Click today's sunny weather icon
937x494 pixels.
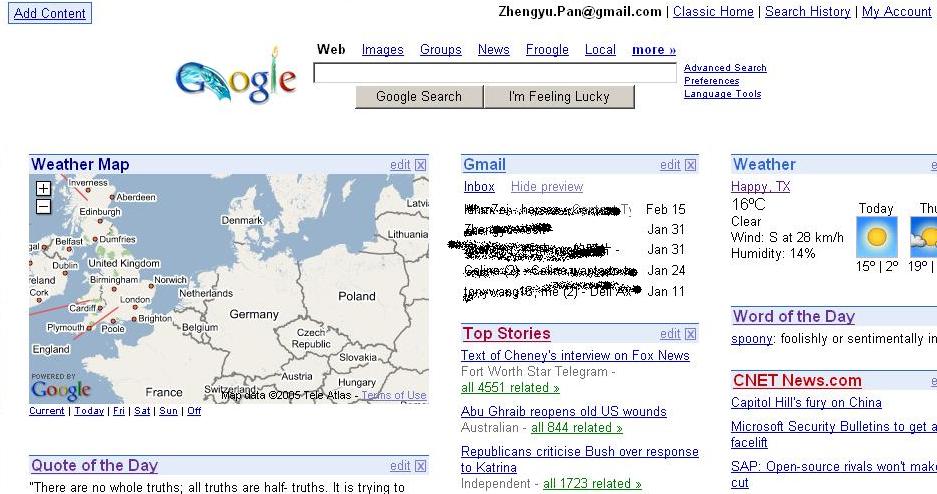tap(877, 237)
